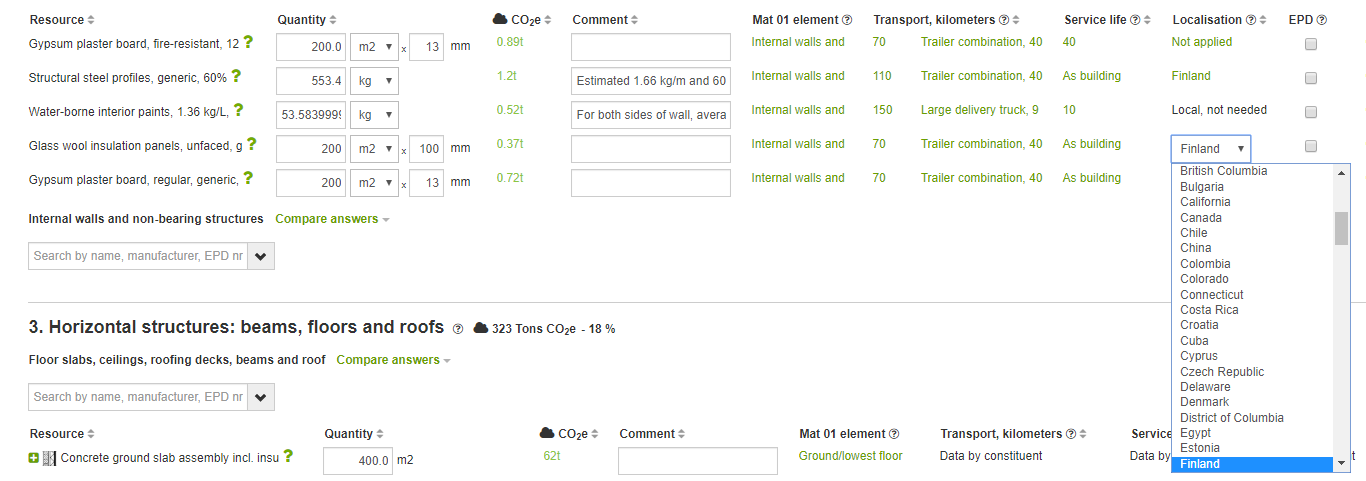Click the EPD column help icon
Viewport: 1366px width, 481px height.
(1322, 20)
